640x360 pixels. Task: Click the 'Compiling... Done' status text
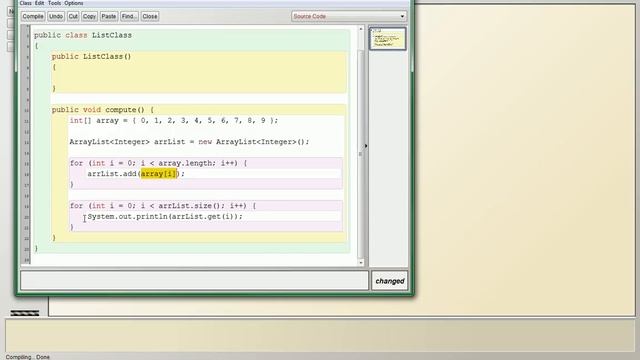click(x=28, y=357)
